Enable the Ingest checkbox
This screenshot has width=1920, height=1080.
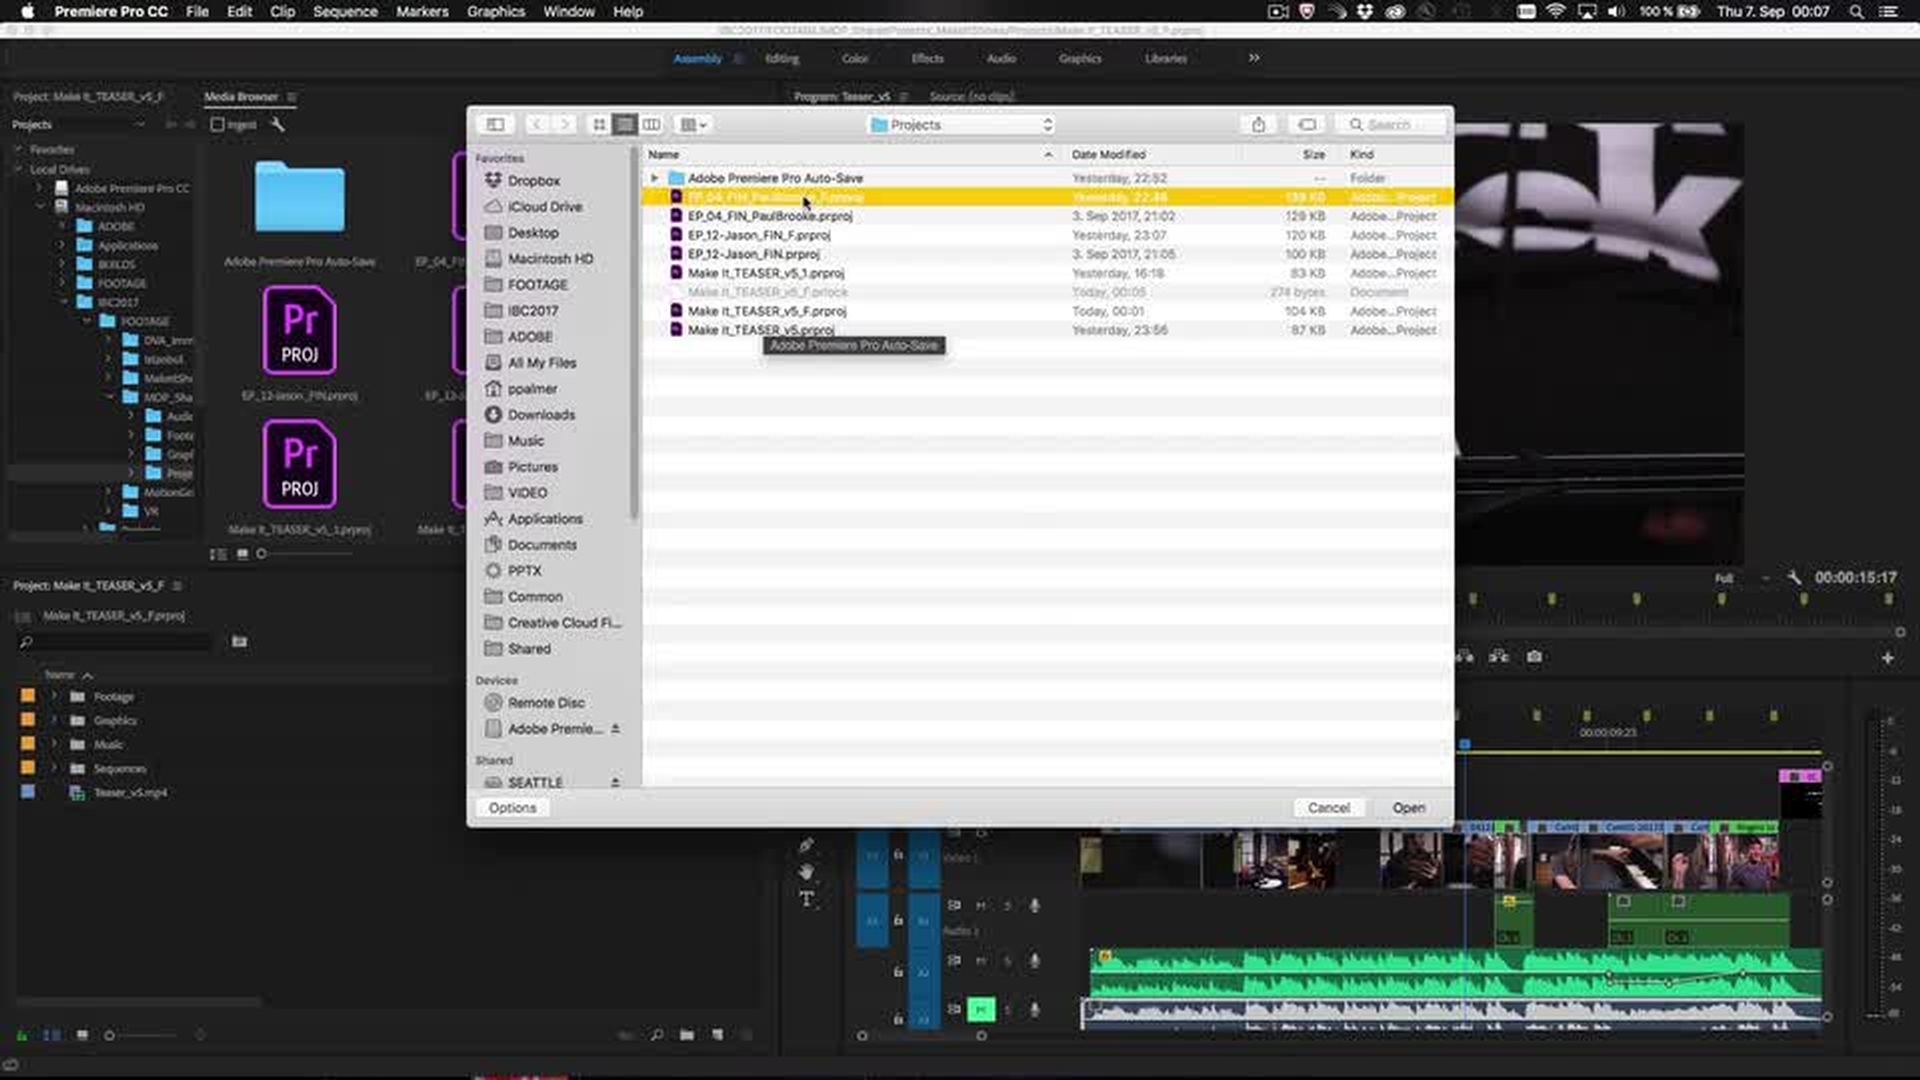point(217,124)
